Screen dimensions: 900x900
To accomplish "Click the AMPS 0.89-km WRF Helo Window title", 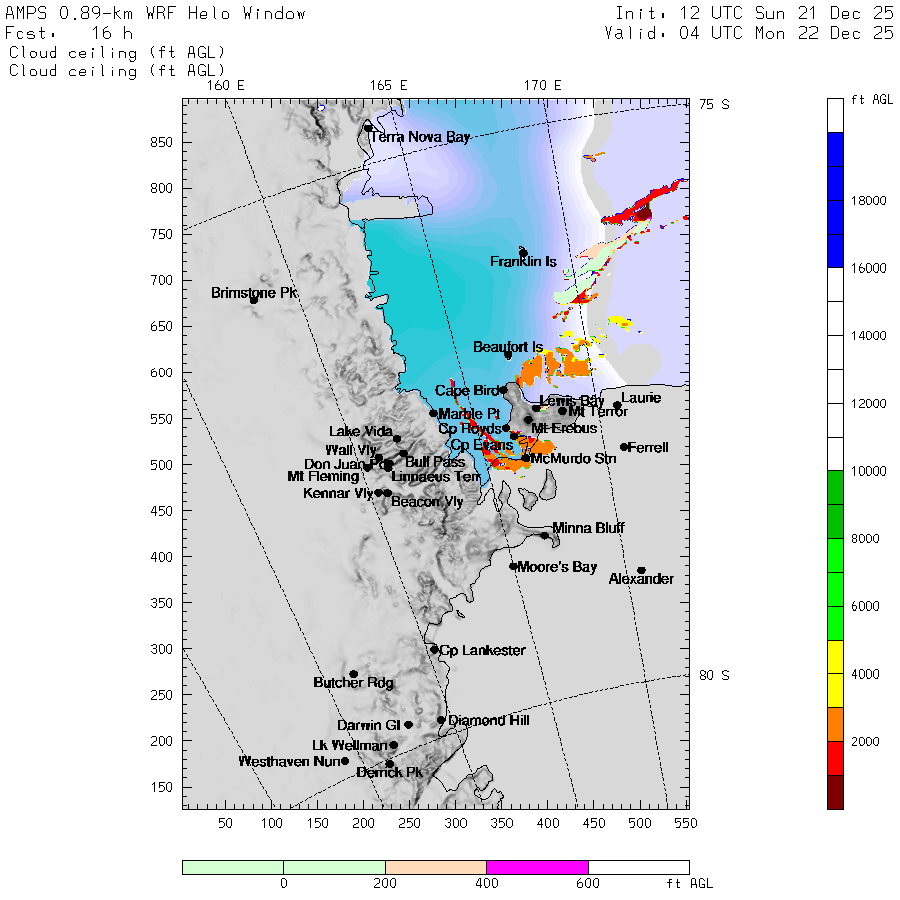I will (156, 14).
